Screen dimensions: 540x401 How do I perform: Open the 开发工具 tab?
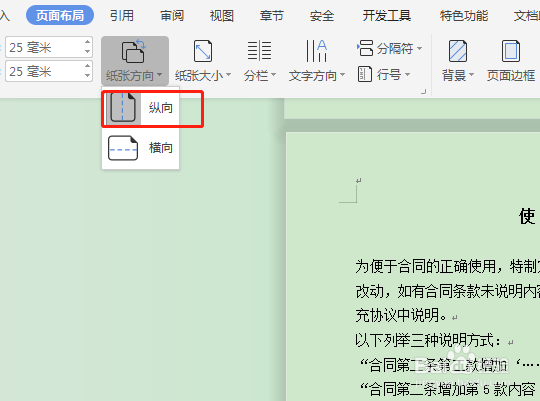point(387,16)
